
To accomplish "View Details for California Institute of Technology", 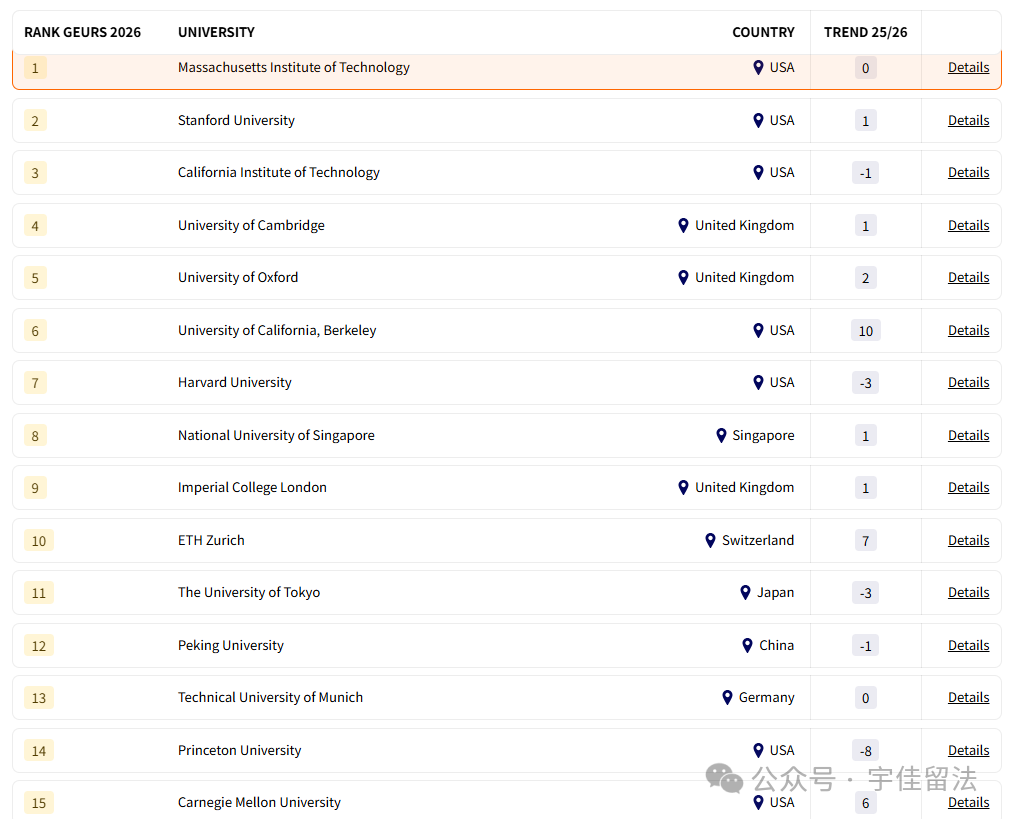I will pos(968,172).
